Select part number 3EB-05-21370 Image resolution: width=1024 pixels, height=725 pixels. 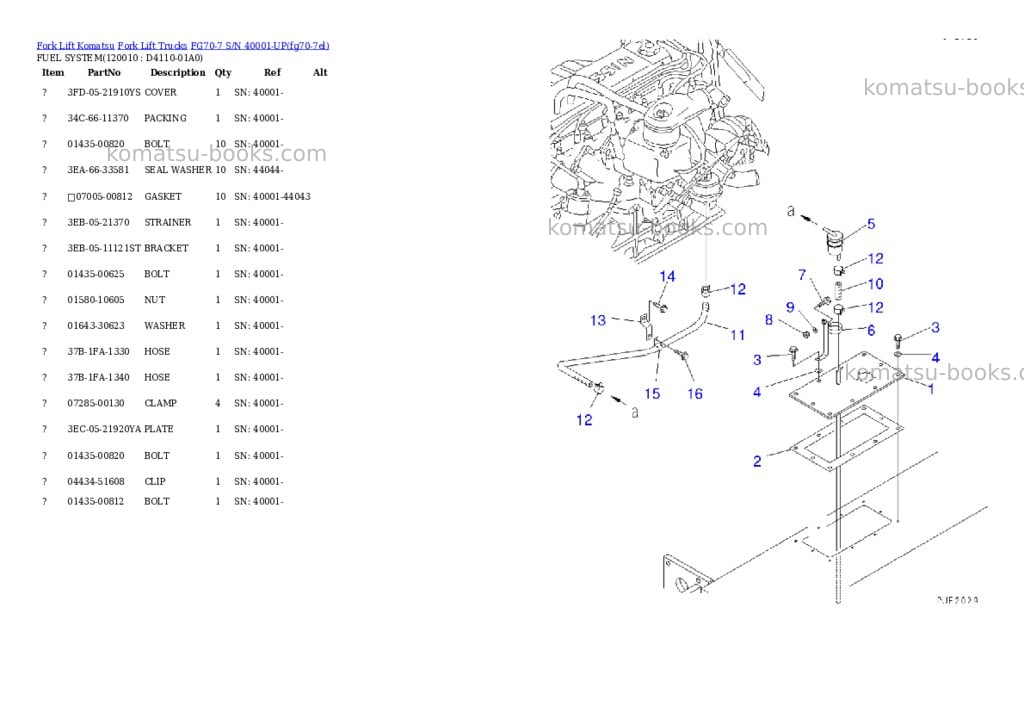(x=98, y=222)
